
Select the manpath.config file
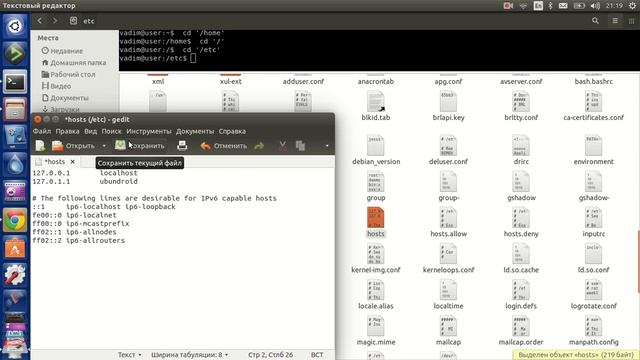[x=593, y=331]
